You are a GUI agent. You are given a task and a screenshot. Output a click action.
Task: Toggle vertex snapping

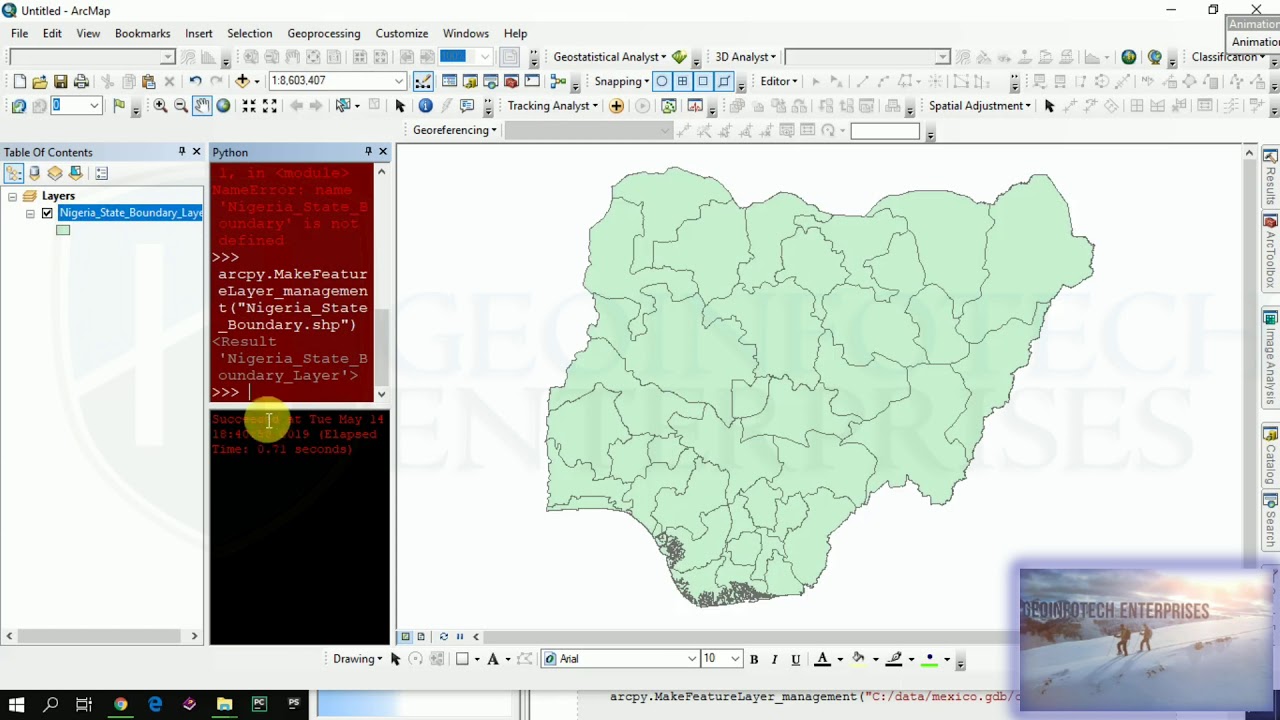703,81
